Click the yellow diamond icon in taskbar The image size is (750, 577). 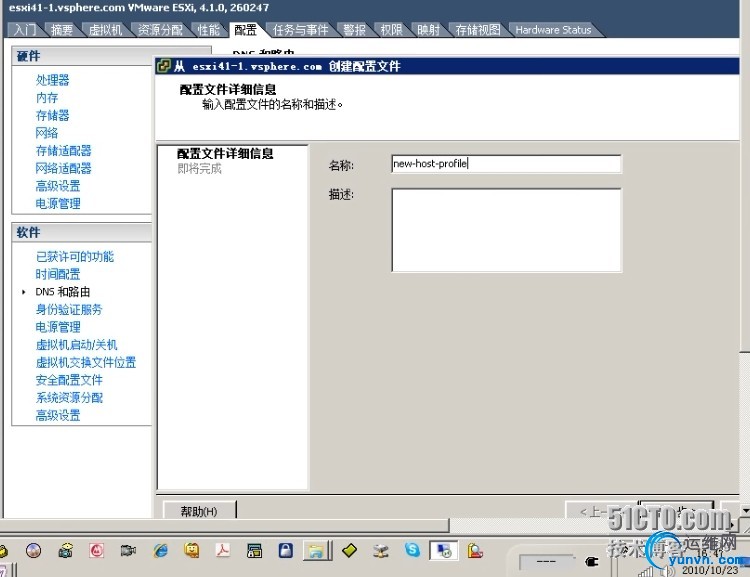pos(349,551)
